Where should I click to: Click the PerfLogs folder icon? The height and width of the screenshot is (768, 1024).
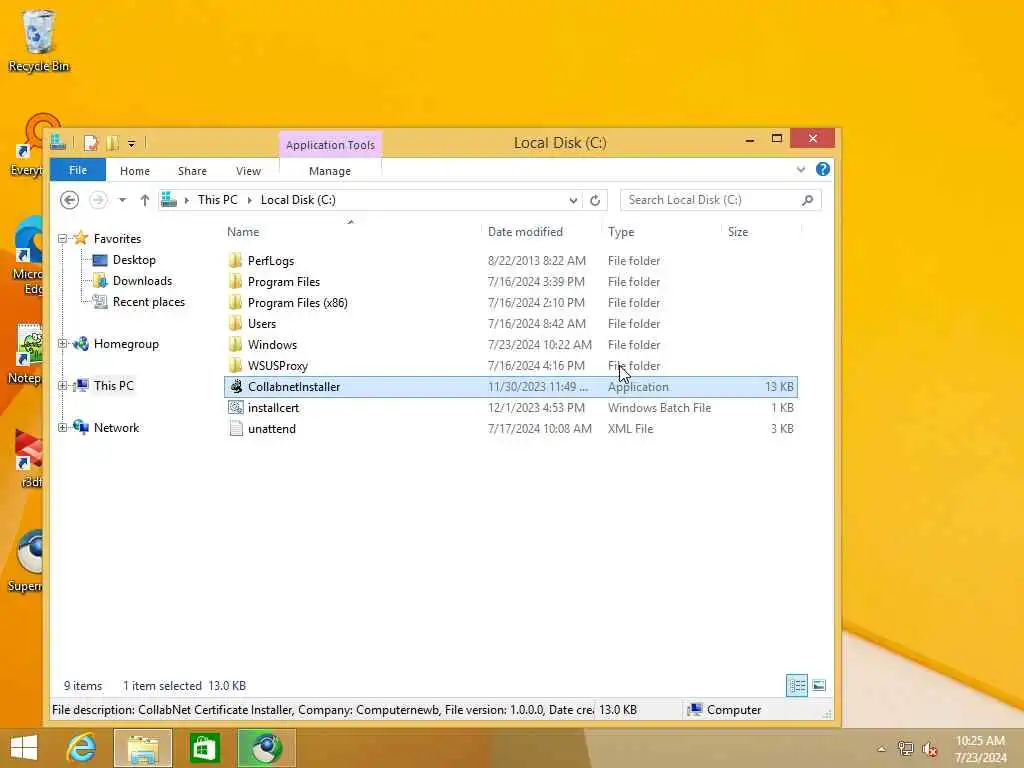236,260
